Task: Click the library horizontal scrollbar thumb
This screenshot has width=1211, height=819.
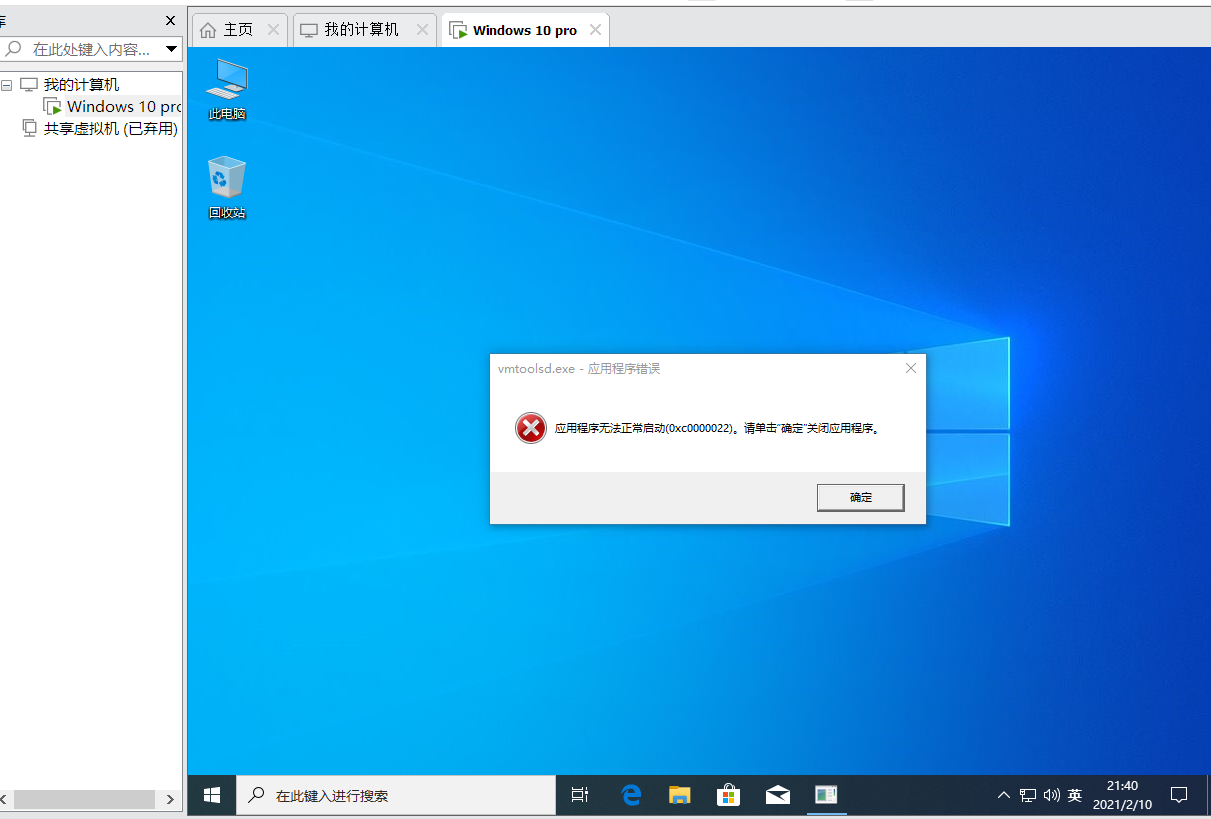Action: point(84,799)
